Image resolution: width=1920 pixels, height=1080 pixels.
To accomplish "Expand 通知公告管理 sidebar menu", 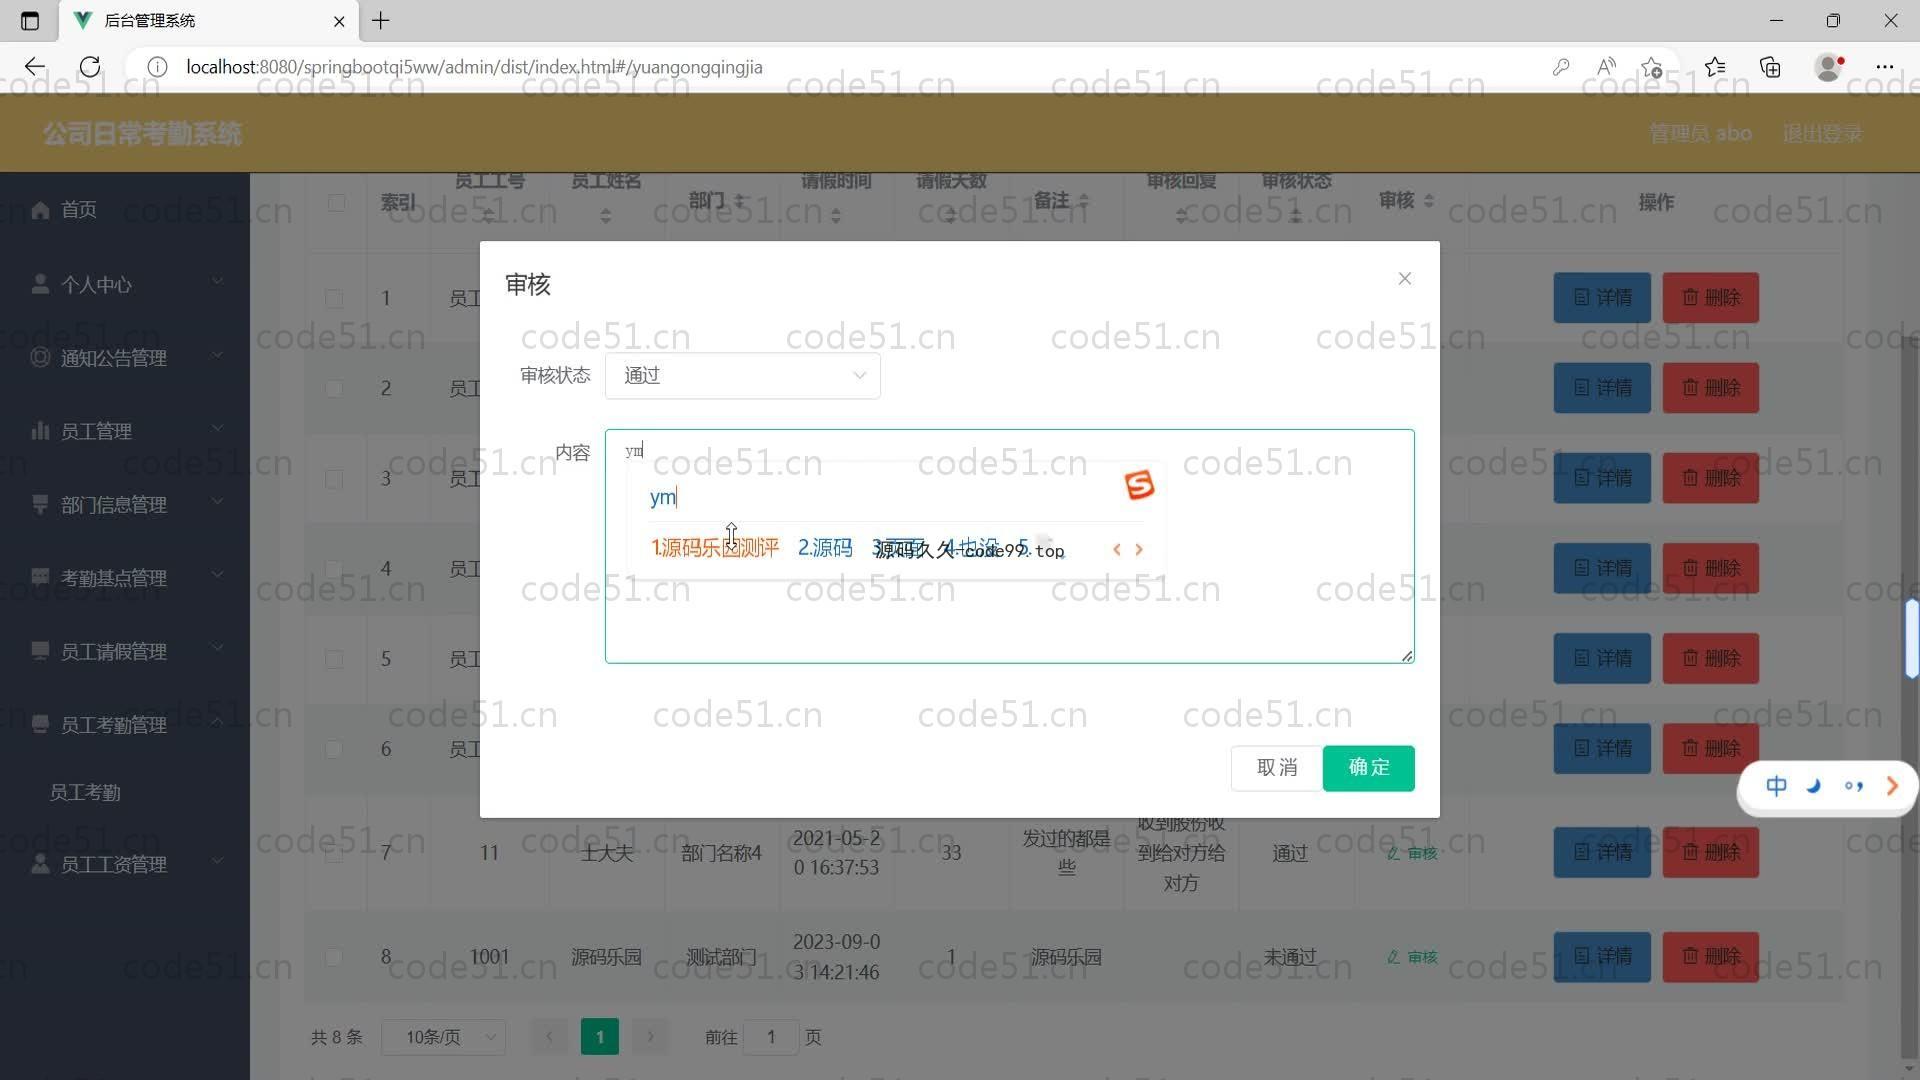I will click(x=125, y=358).
